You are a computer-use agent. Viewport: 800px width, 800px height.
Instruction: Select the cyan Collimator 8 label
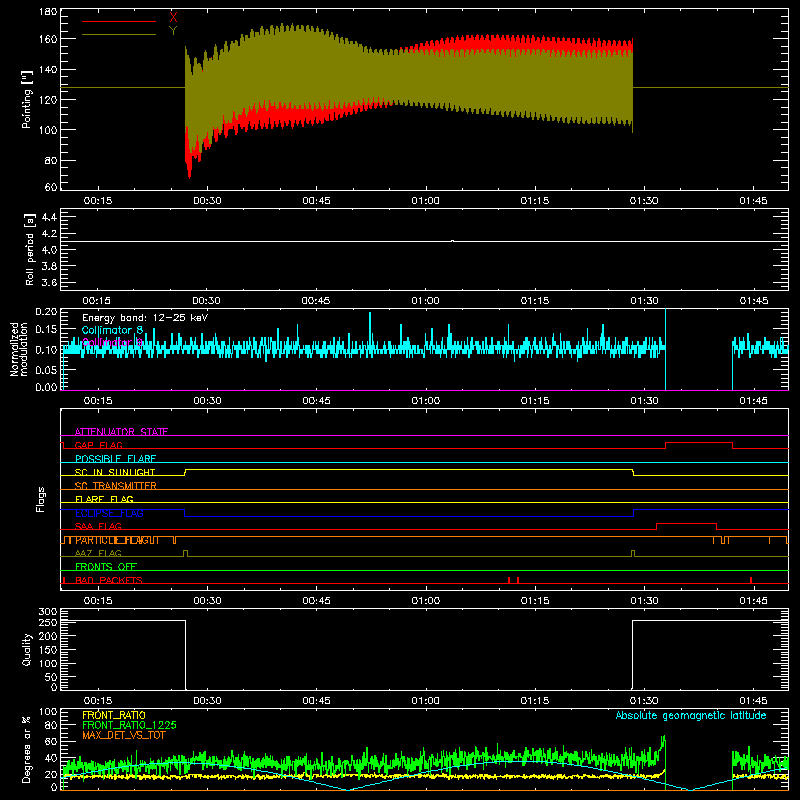point(112,330)
